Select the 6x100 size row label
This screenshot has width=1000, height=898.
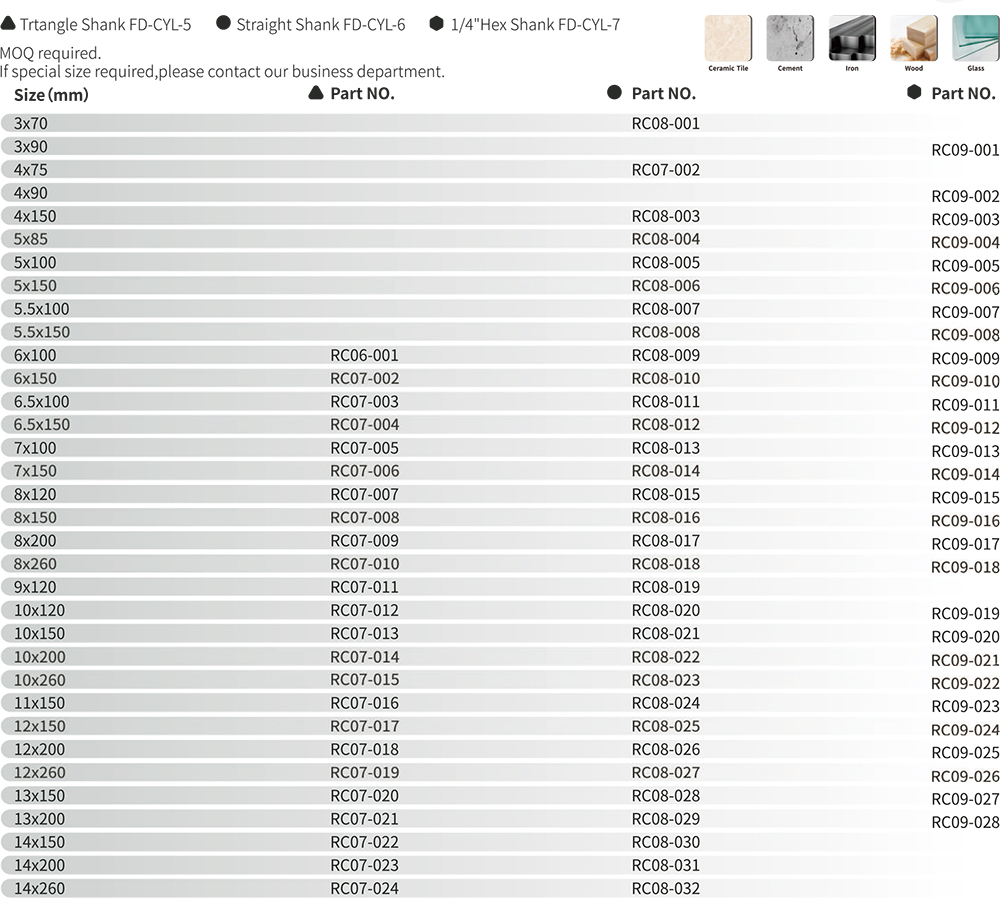pos(35,355)
